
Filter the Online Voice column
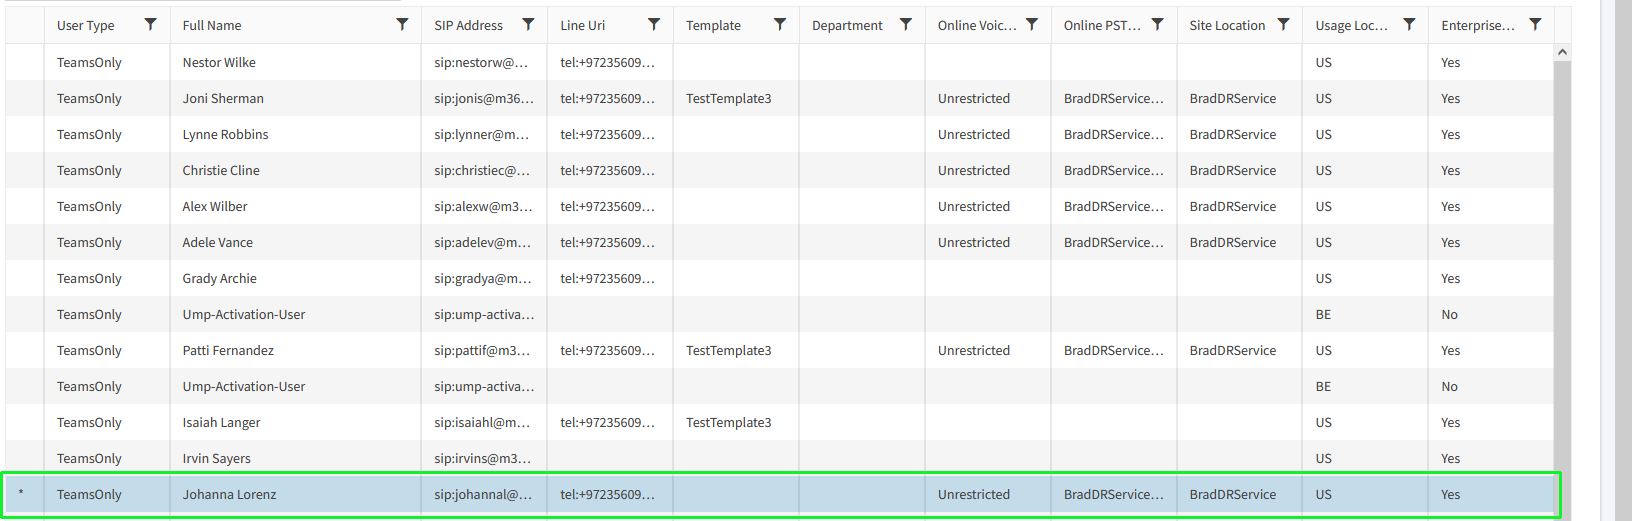1032,25
